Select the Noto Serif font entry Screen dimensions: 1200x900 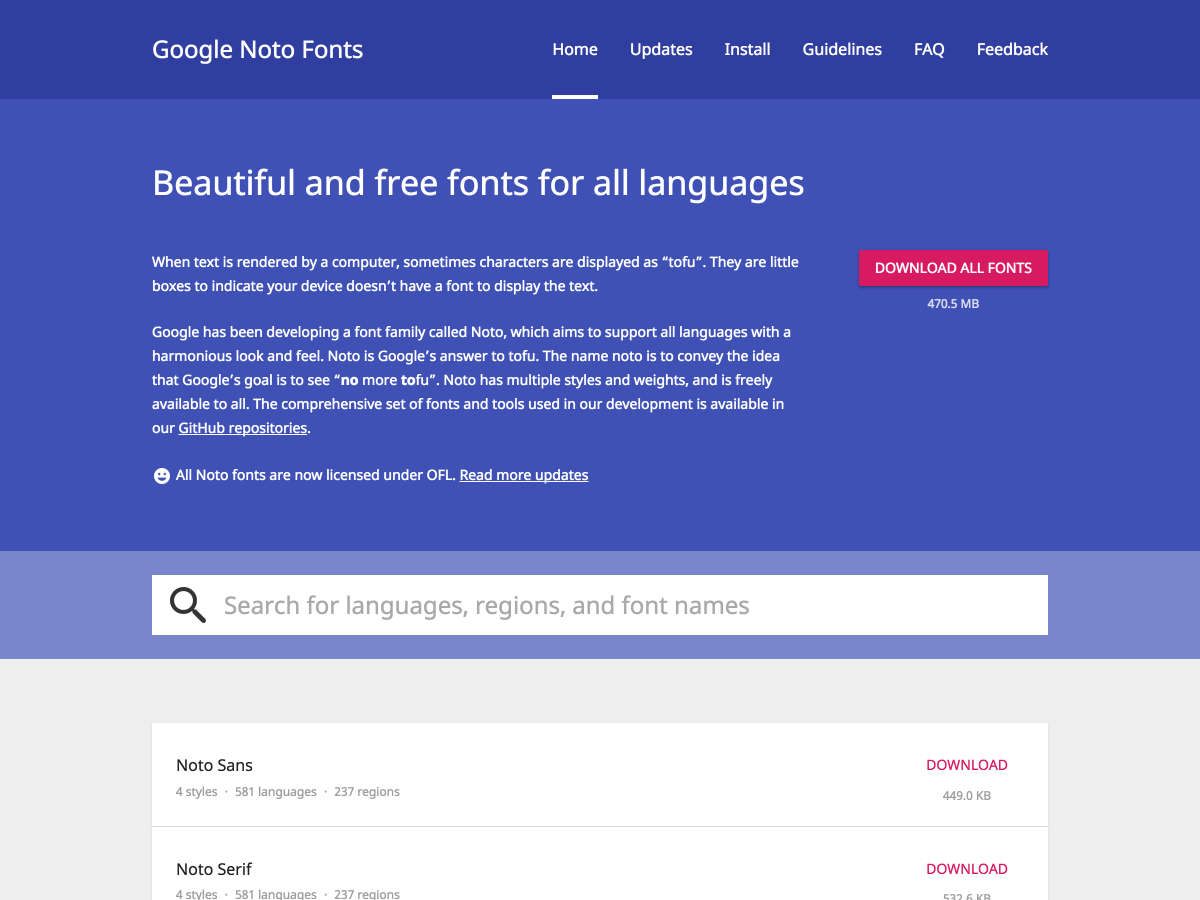tap(214, 869)
